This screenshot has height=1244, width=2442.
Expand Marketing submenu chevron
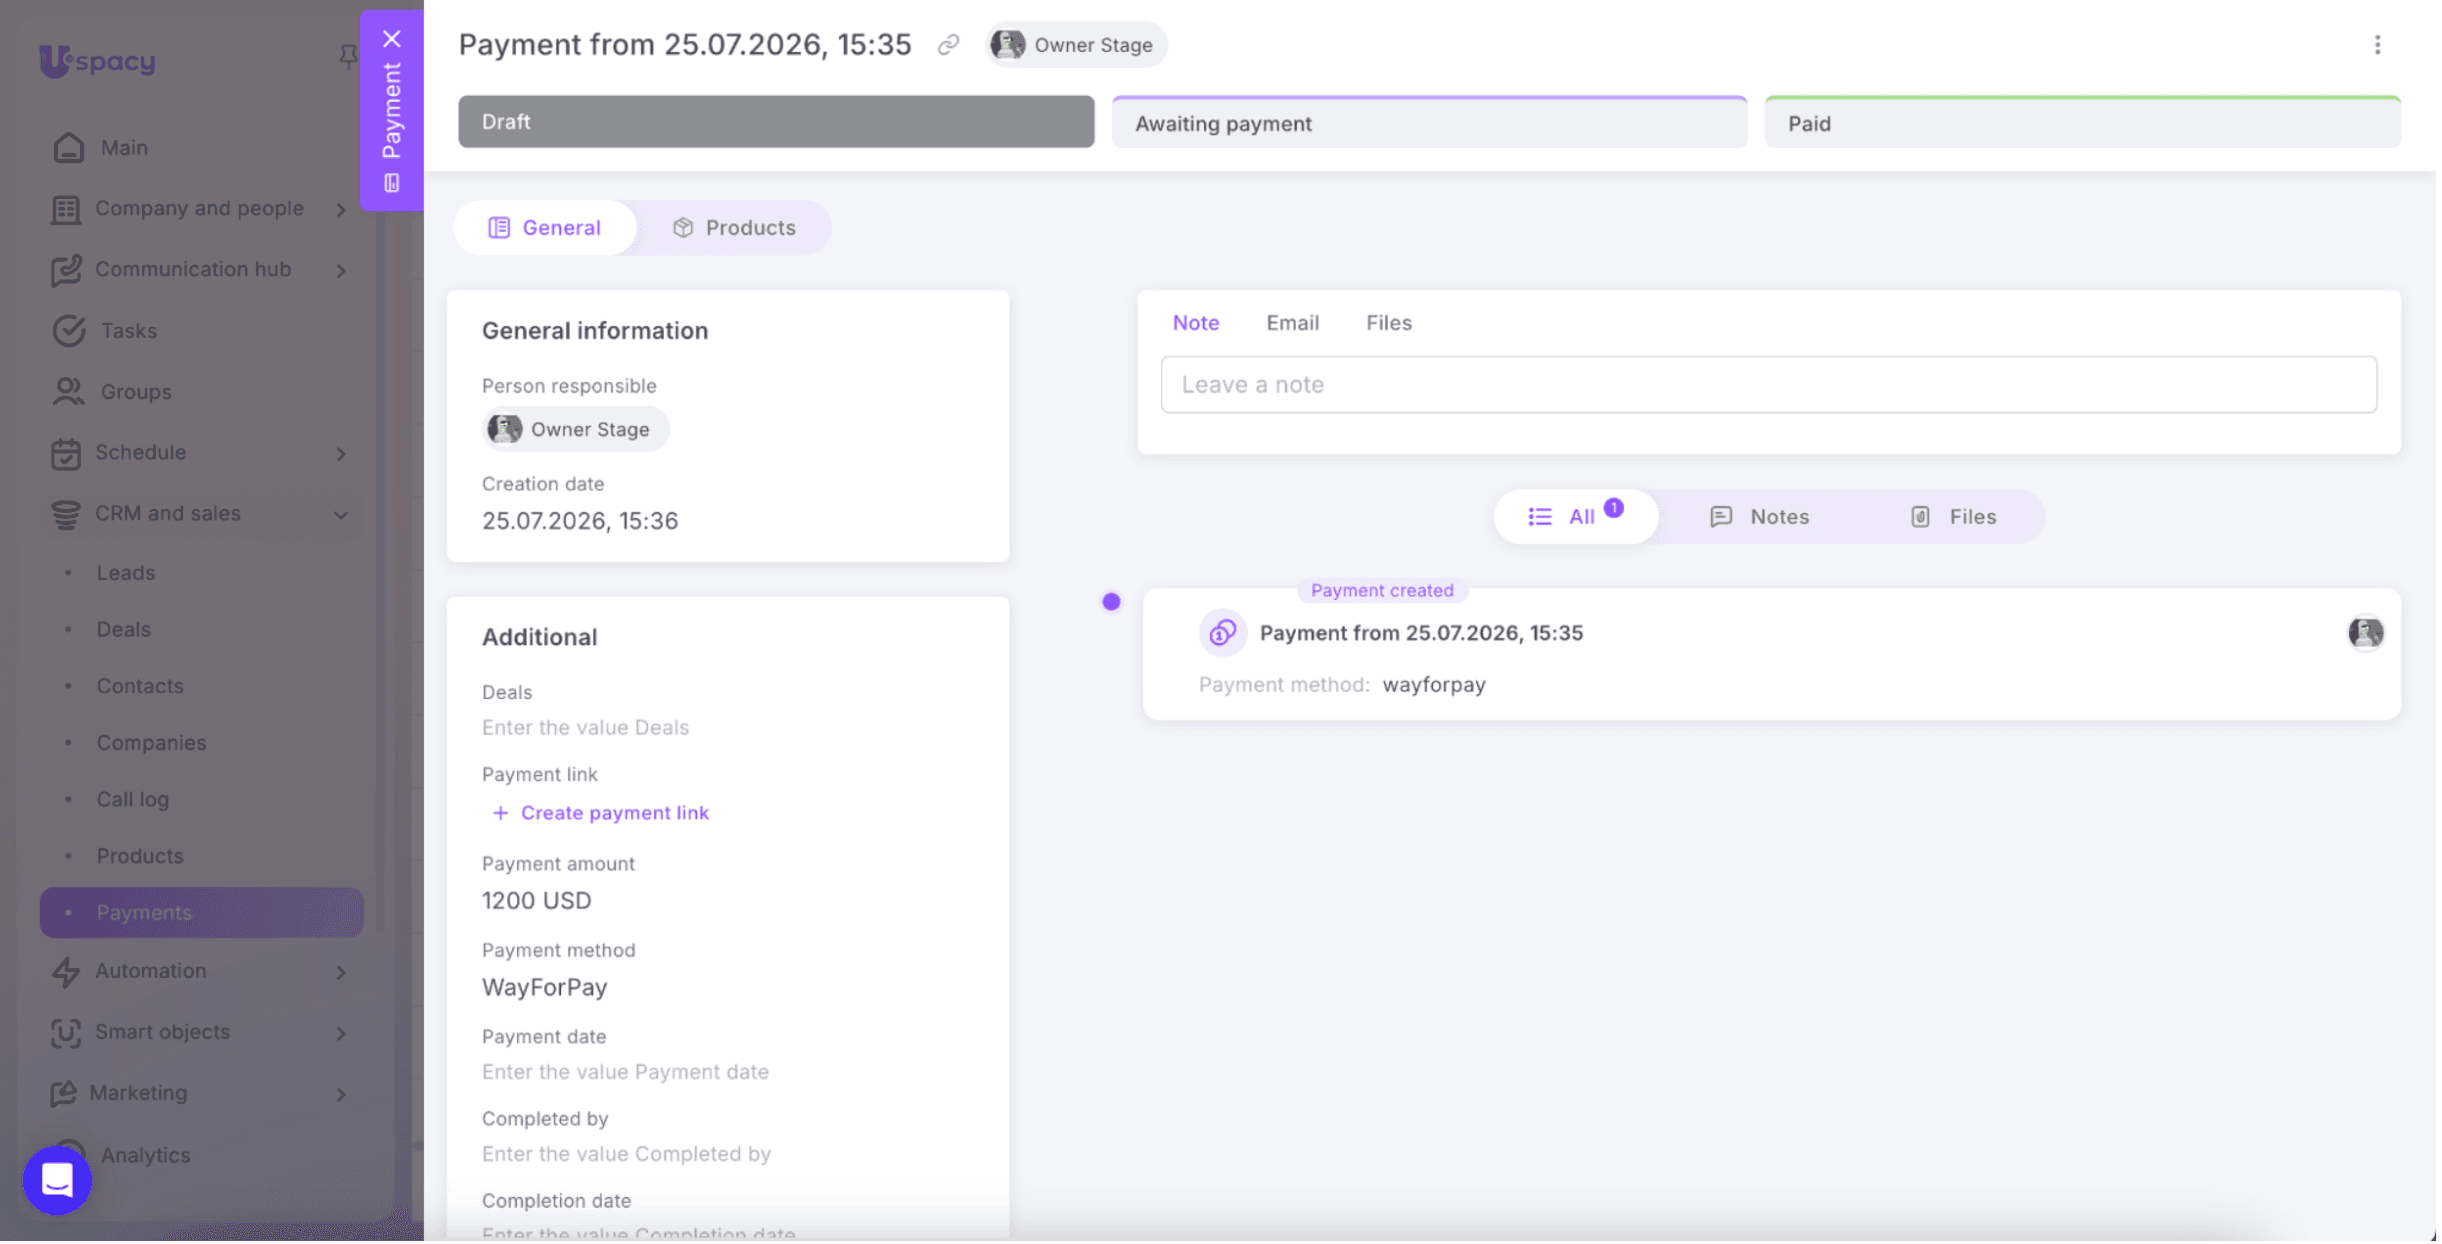341,1095
